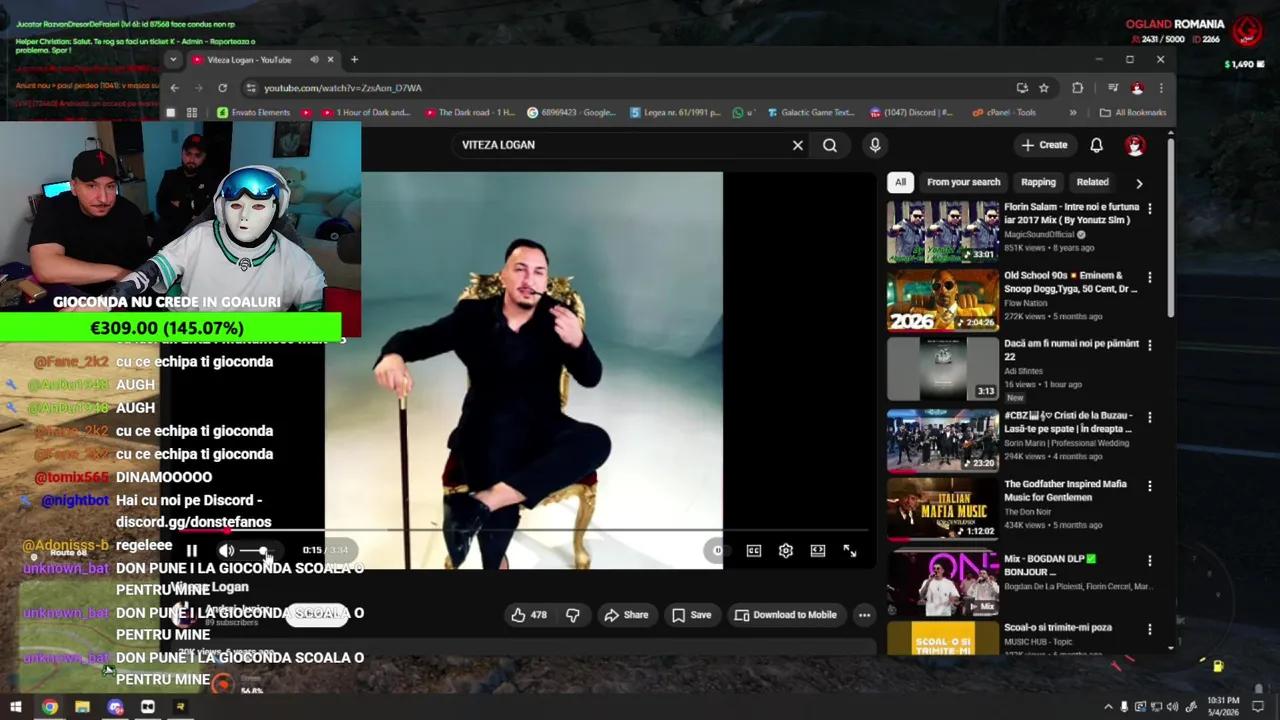Image resolution: width=1280 pixels, height=720 pixels.
Task: Mute the Viteza Logan tab audio
Action: 314,60
